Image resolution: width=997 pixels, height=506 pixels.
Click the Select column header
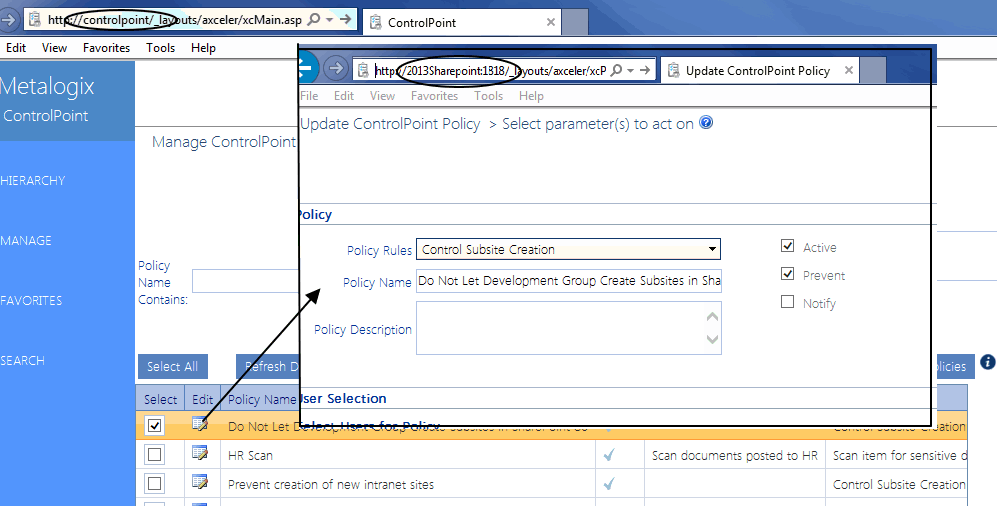160,399
